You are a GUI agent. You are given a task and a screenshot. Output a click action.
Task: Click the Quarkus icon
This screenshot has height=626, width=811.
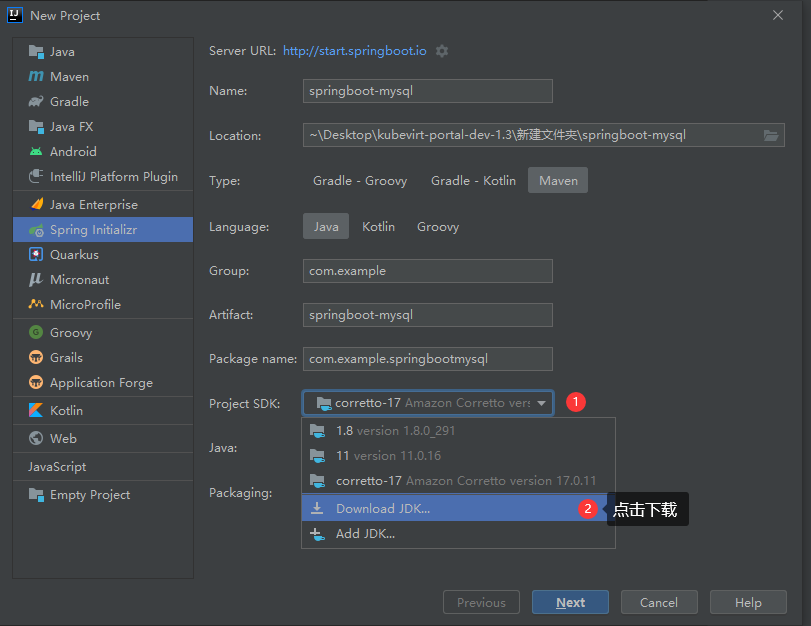(x=36, y=255)
